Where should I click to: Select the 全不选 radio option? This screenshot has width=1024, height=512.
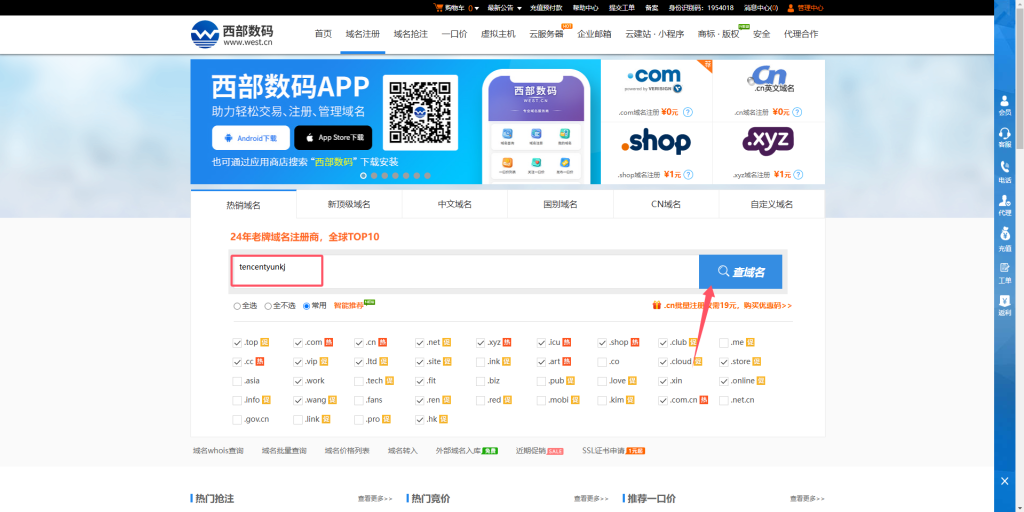pyautogui.click(x=268, y=306)
